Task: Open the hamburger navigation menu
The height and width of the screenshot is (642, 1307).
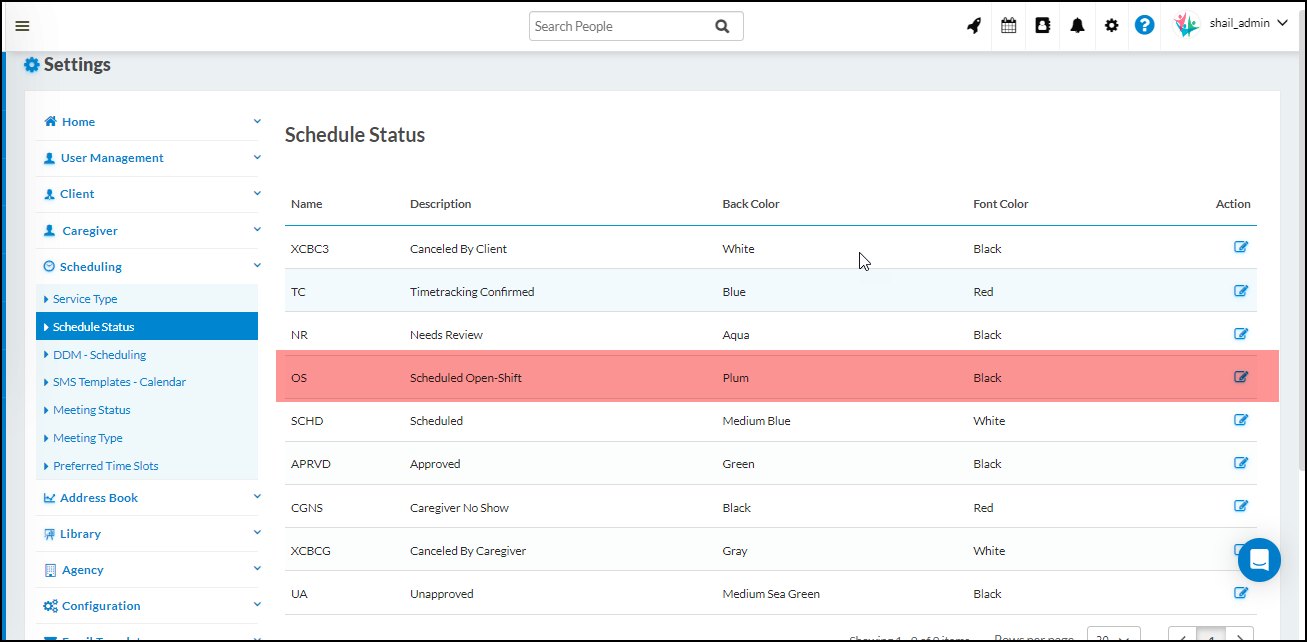Action: [x=22, y=26]
